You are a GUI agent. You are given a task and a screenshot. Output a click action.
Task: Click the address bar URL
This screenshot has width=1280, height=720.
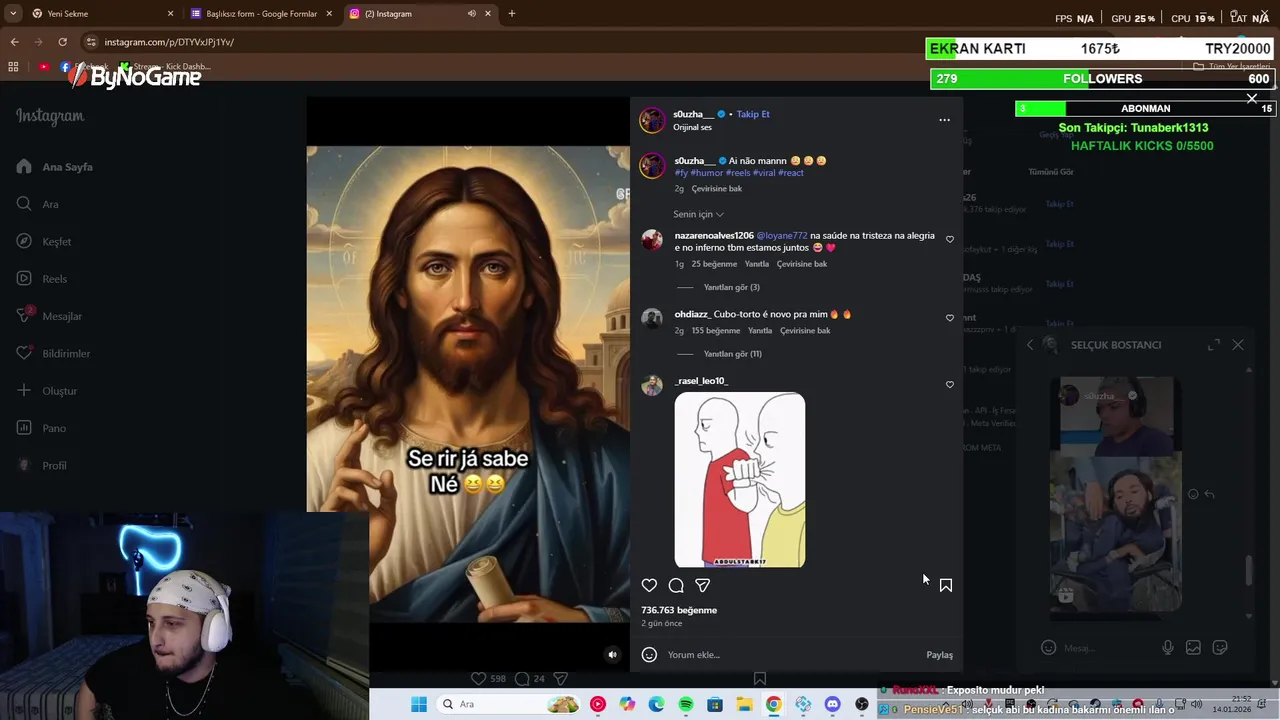[169, 42]
